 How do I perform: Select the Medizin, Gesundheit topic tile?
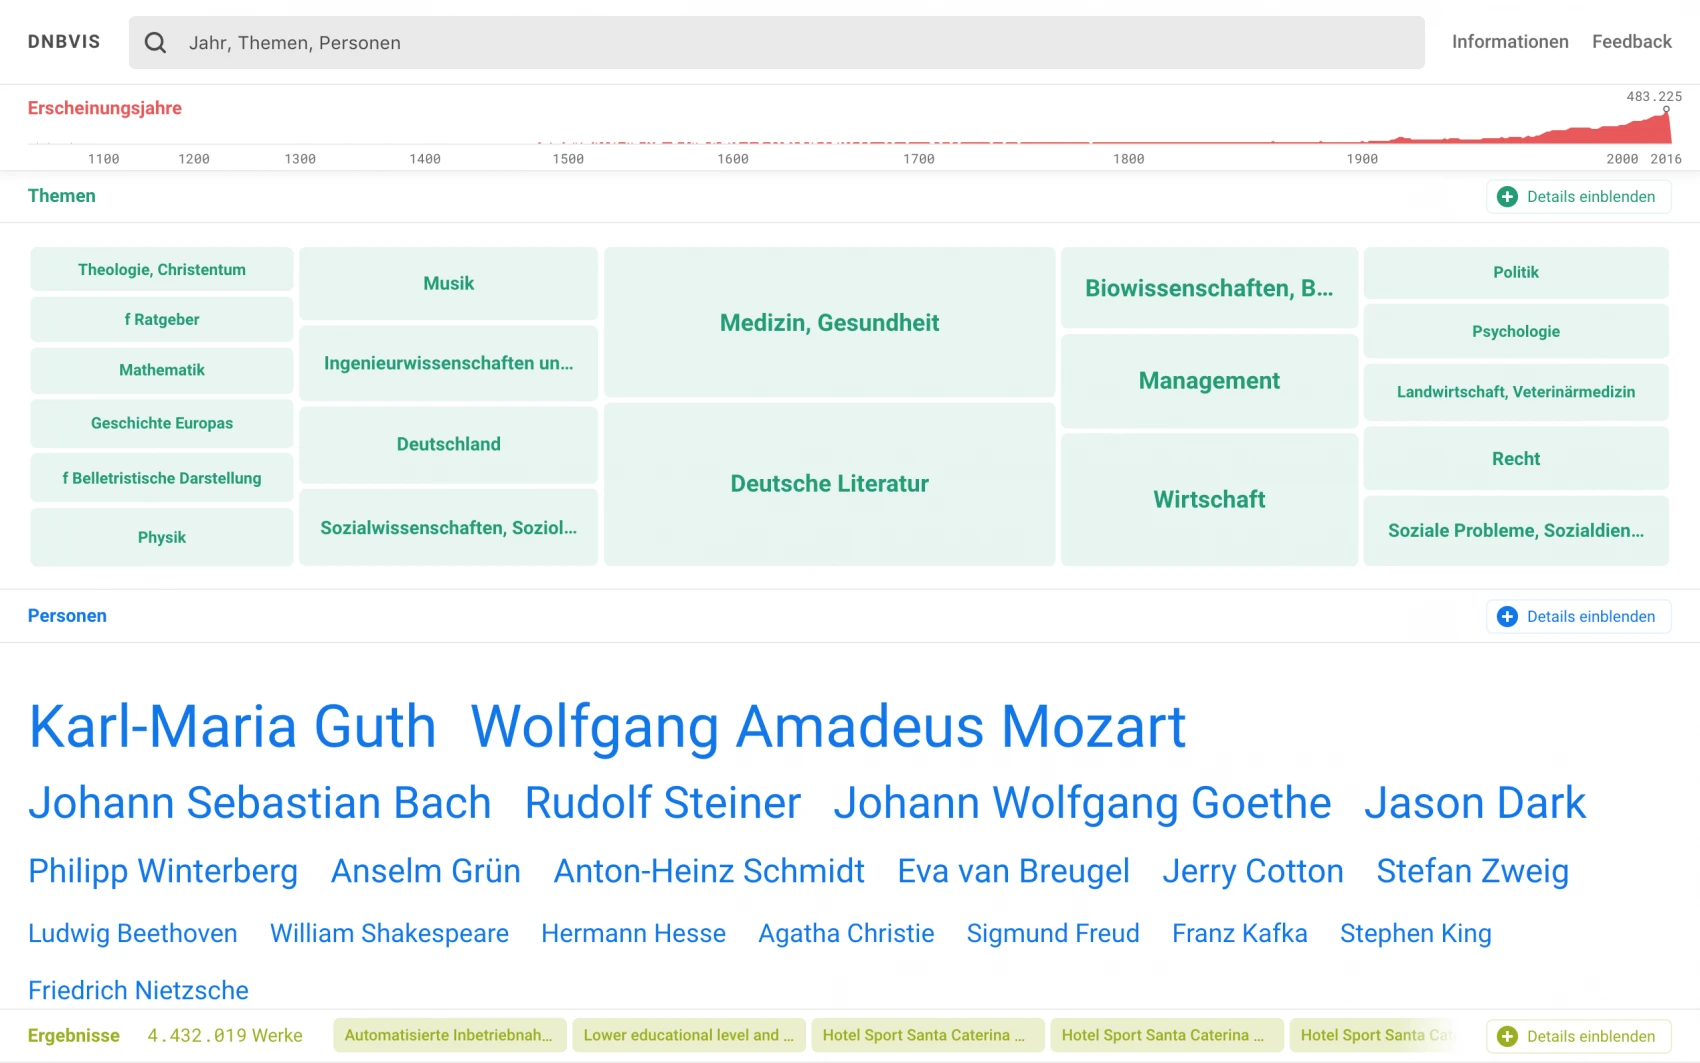pyautogui.click(x=829, y=322)
